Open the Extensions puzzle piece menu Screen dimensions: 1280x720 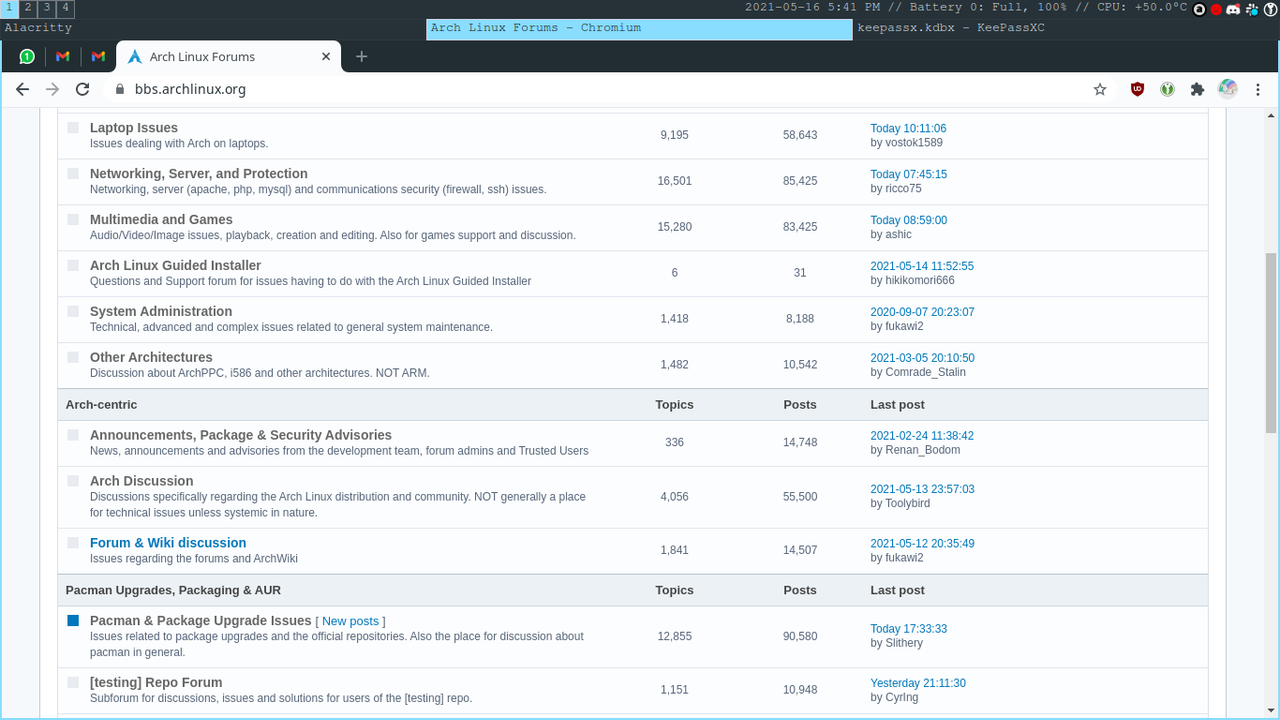pos(1197,89)
